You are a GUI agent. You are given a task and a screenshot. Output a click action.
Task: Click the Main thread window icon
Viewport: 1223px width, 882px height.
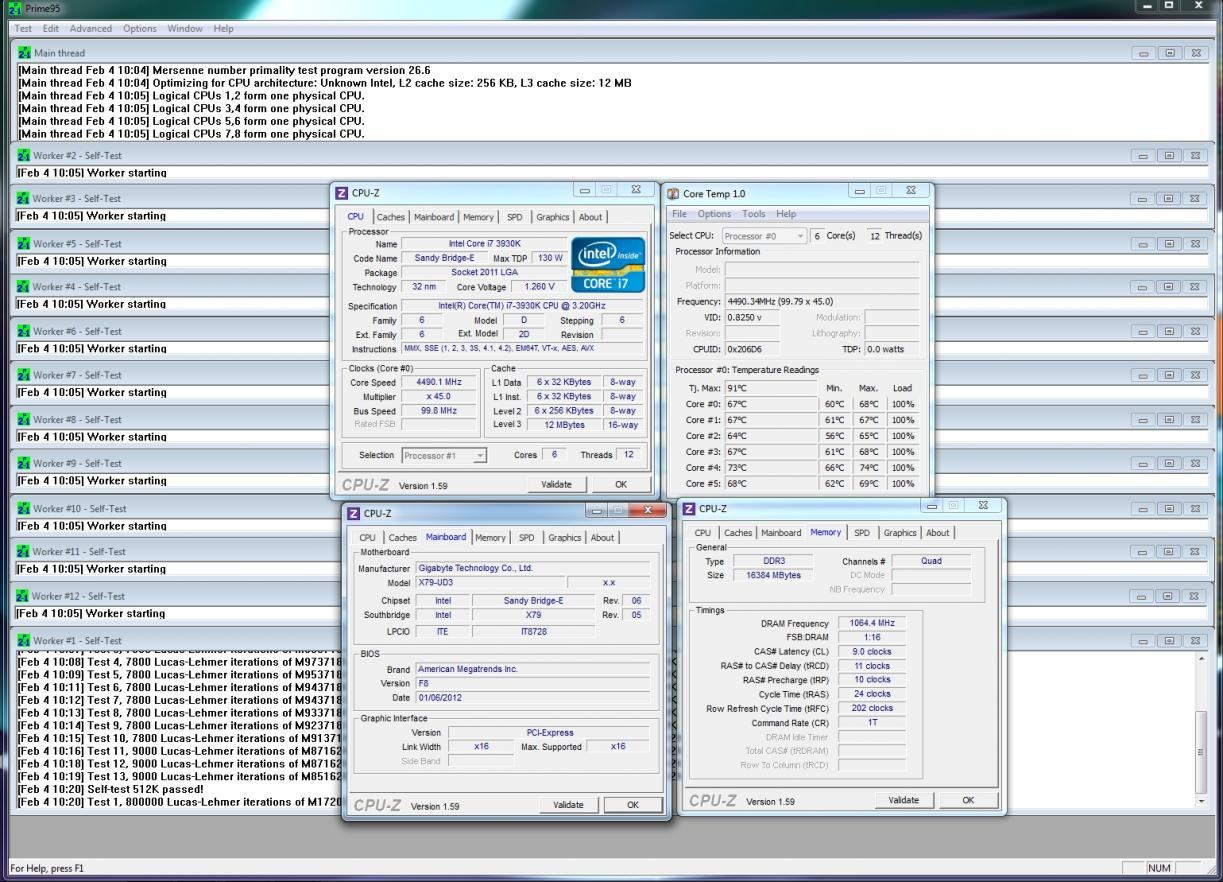coord(24,53)
